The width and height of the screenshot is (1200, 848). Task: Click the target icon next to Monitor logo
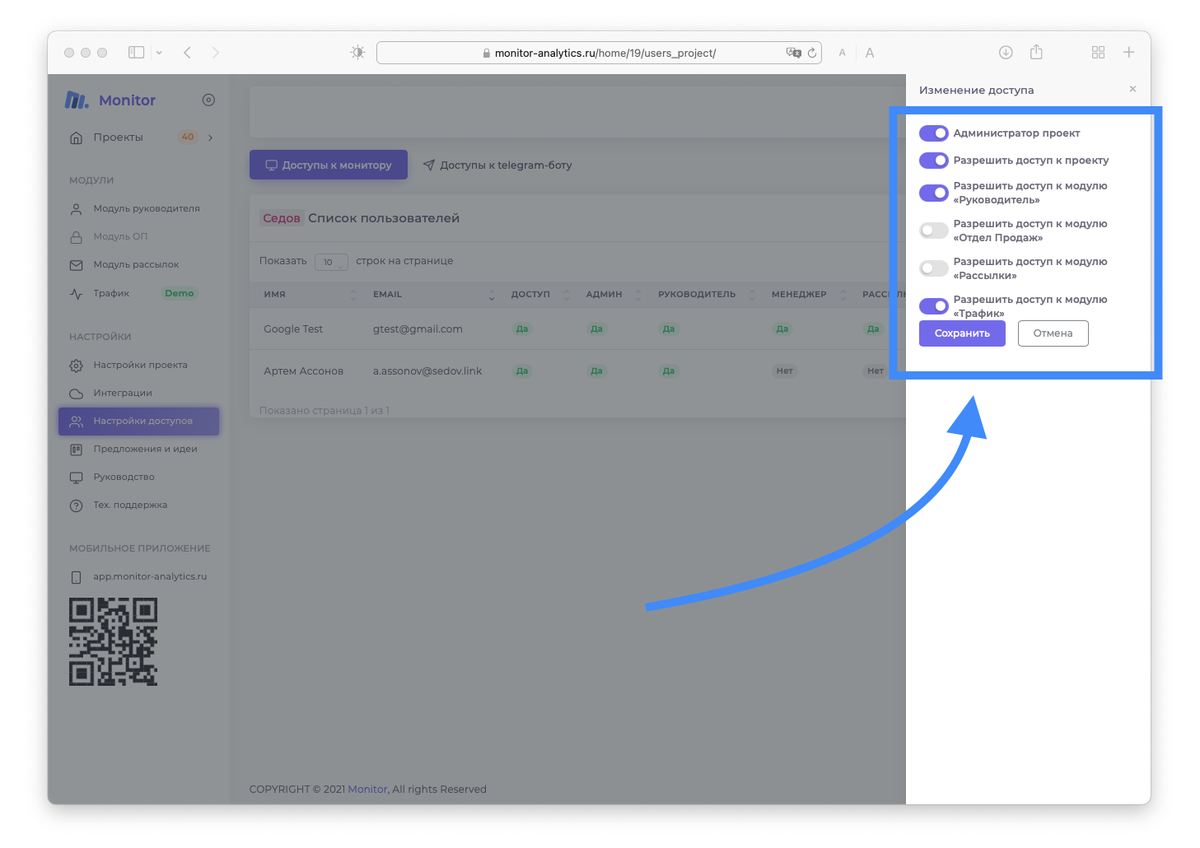(208, 100)
